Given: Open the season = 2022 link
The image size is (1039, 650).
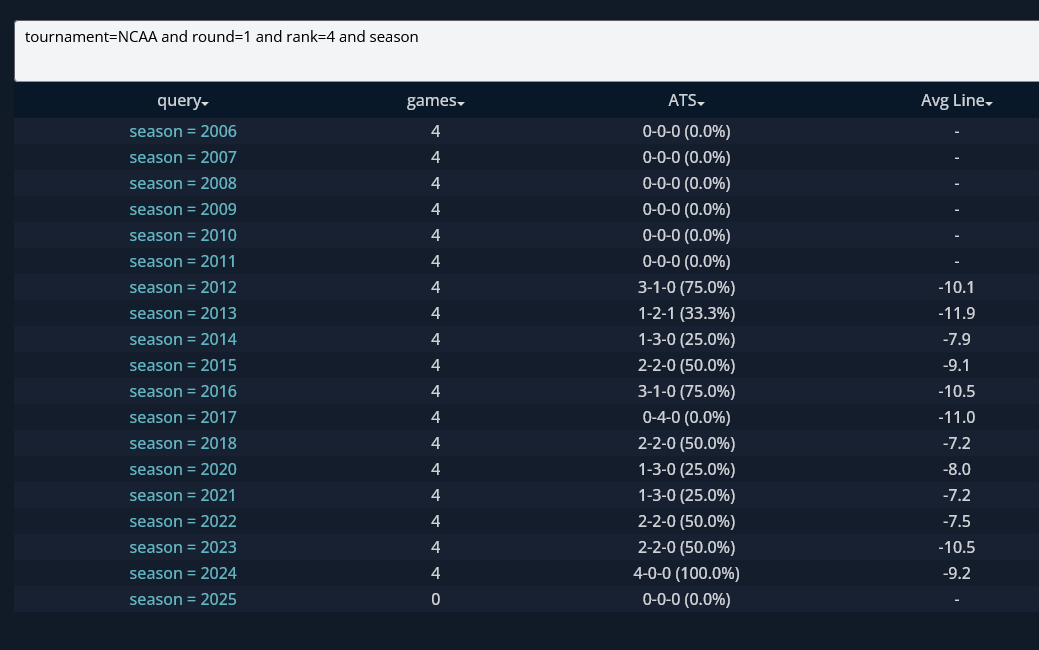Looking at the screenshot, I should coord(183,521).
